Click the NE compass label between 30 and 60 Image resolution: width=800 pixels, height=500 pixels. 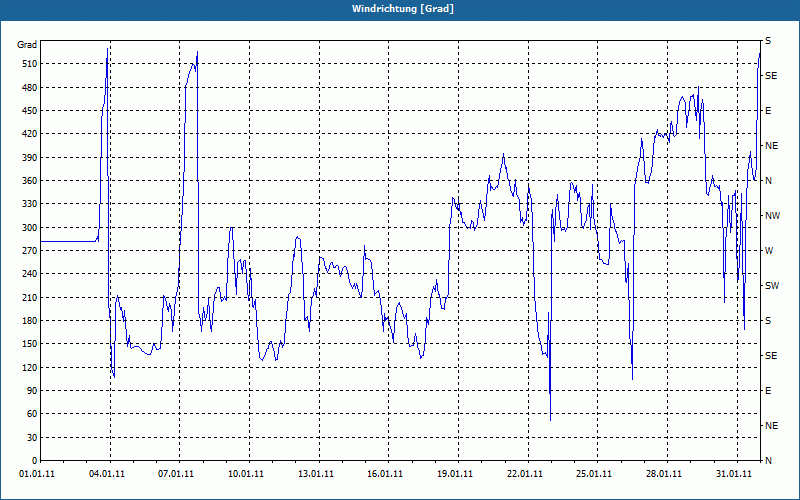coord(771,426)
